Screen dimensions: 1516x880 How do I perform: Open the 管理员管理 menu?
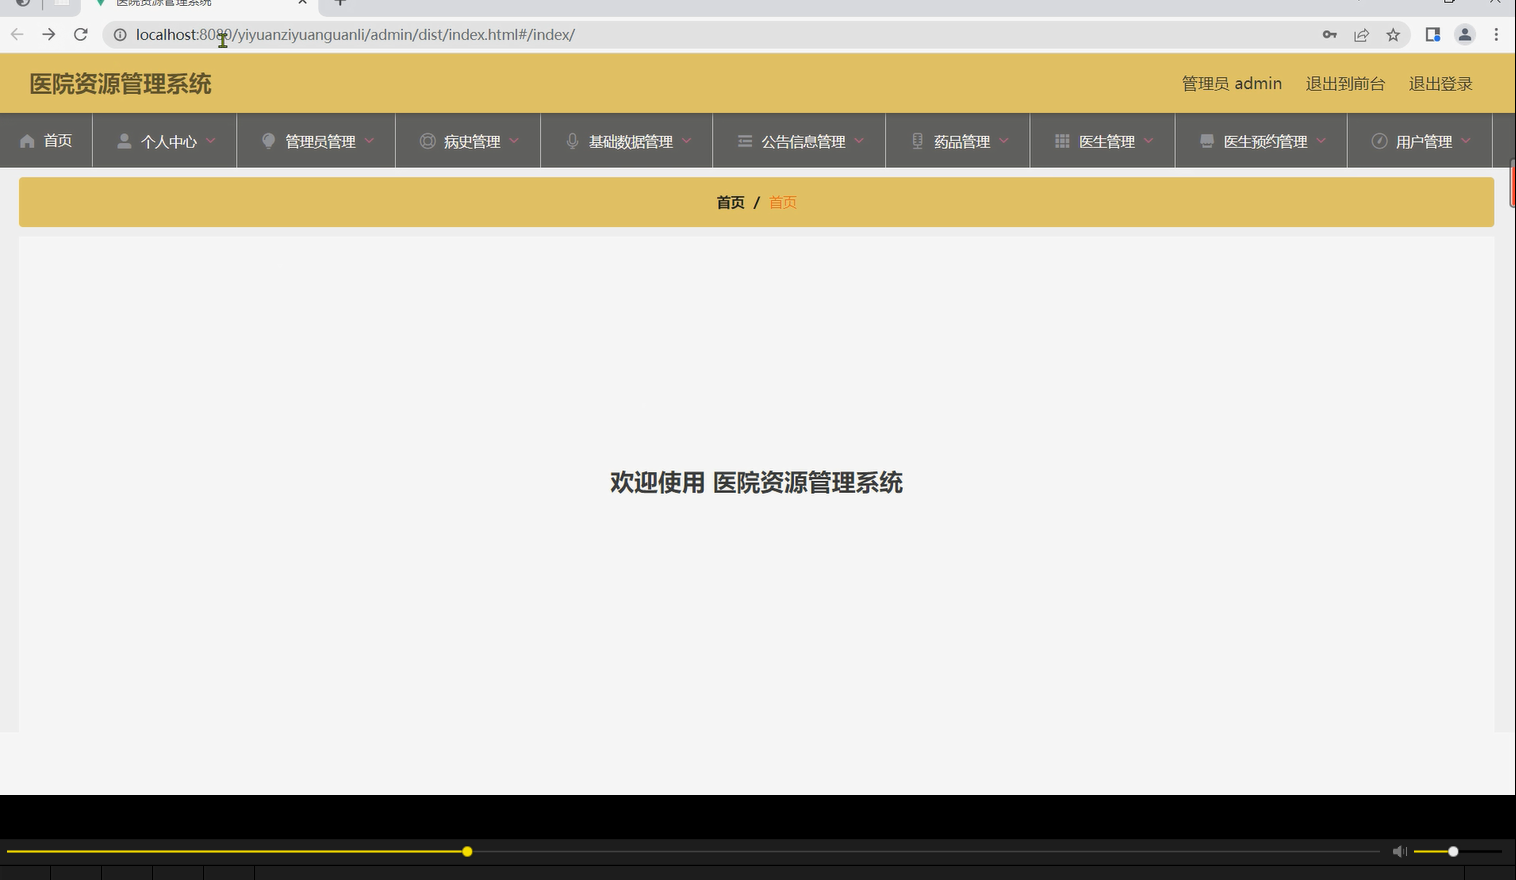click(x=316, y=141)
